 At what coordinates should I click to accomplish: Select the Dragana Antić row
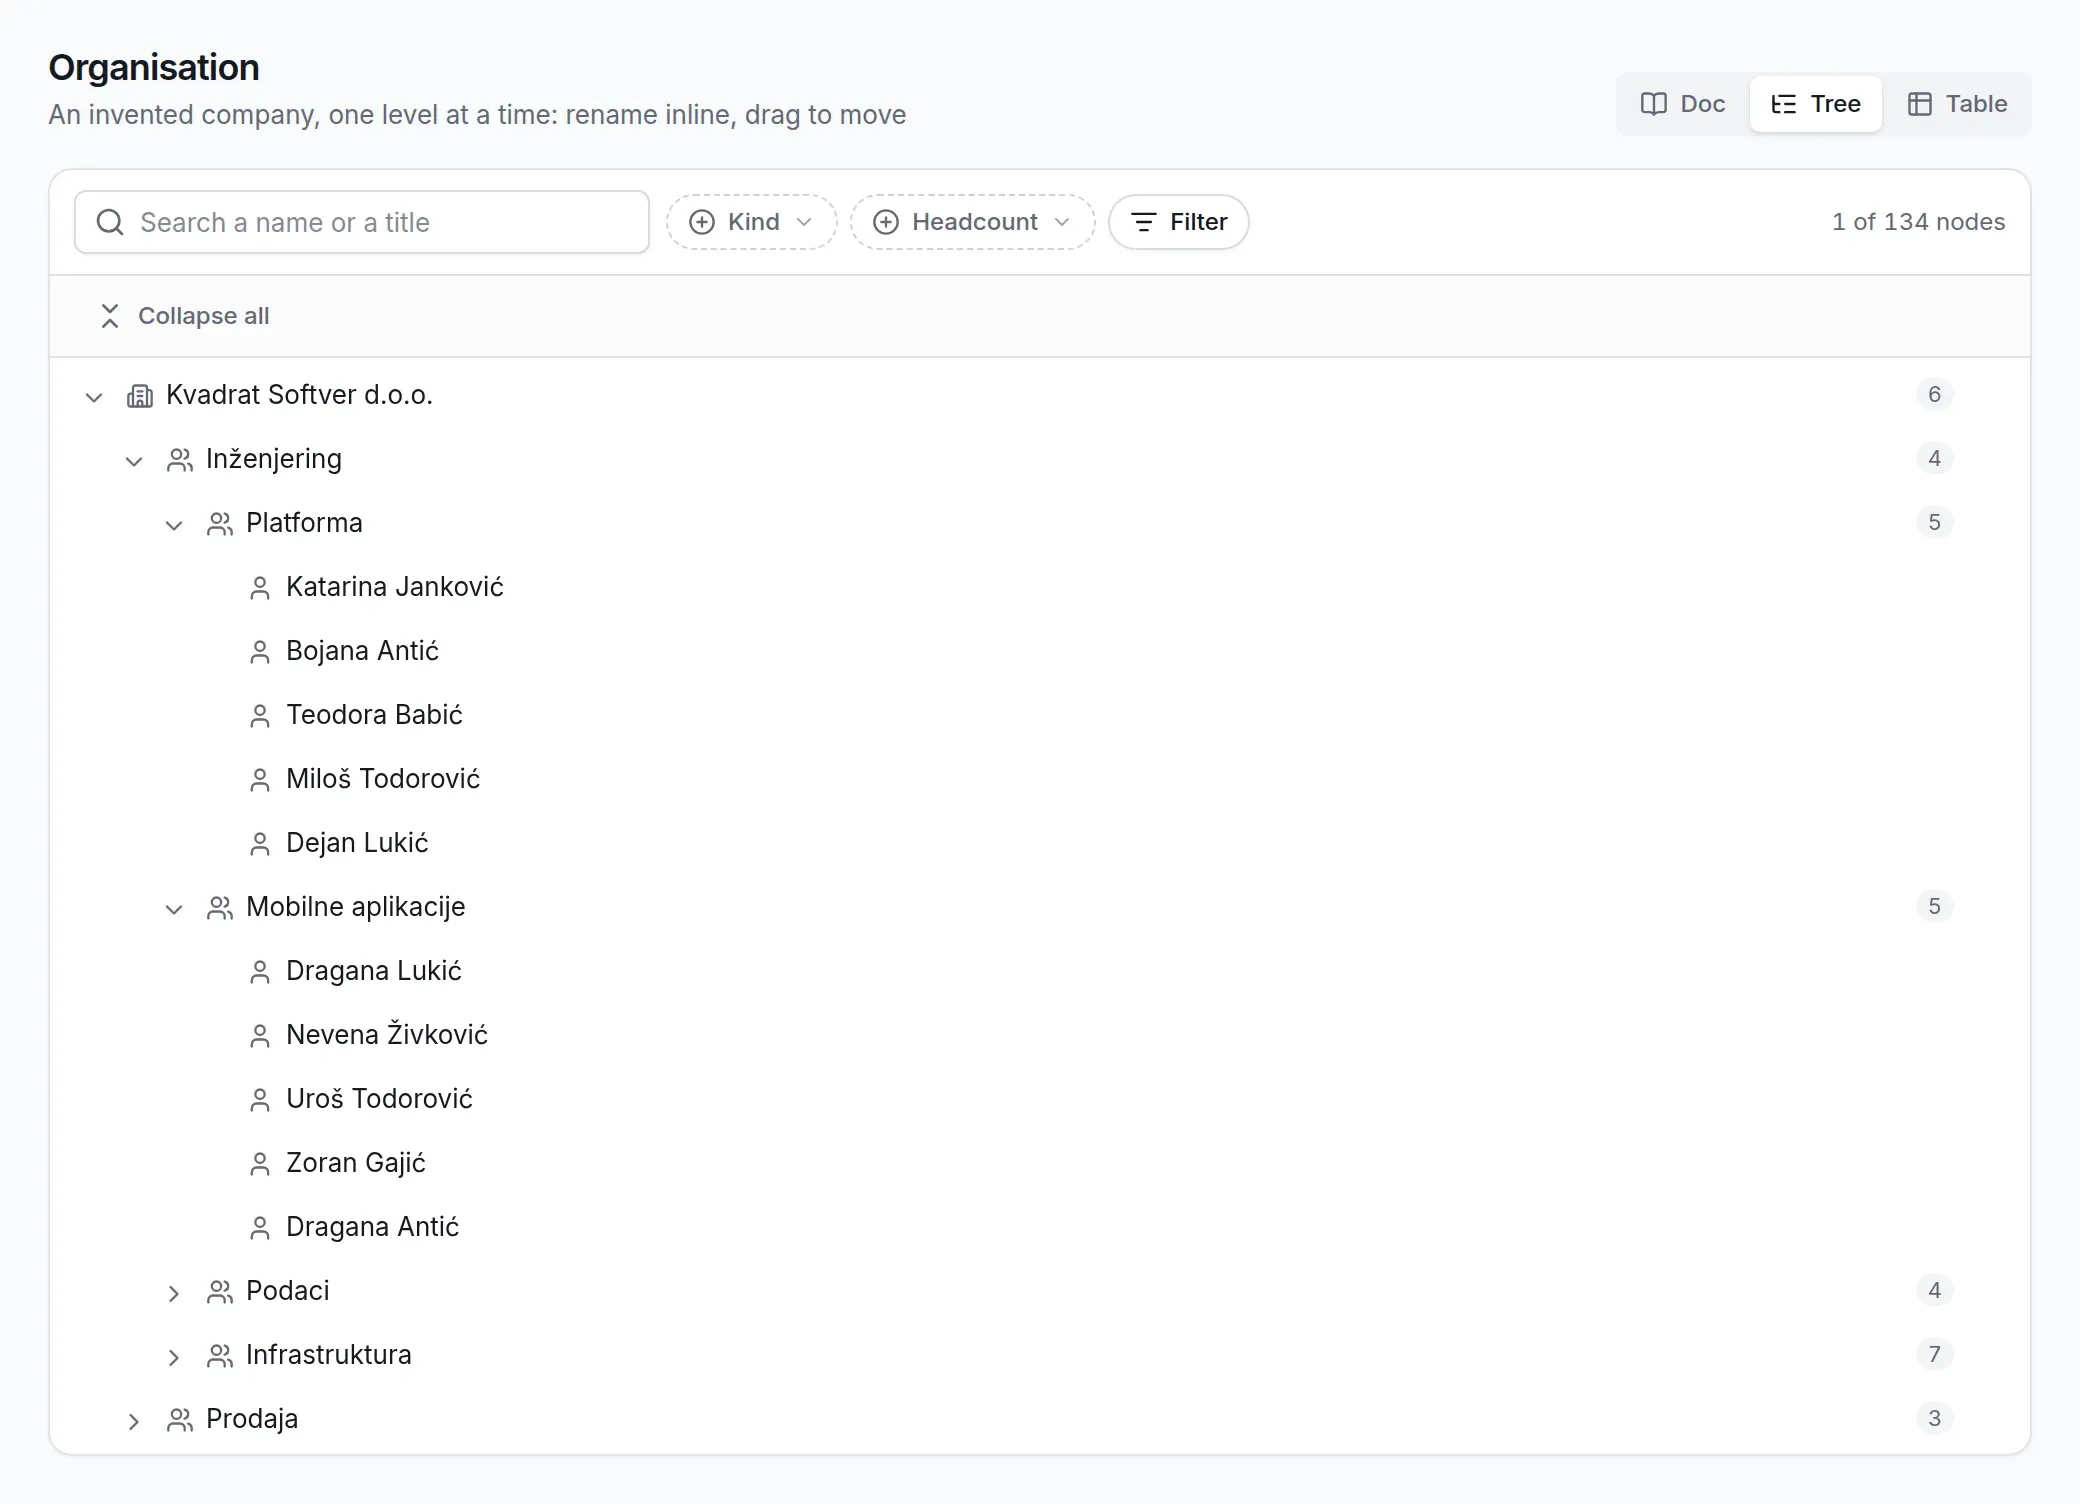click(x=1040, y=1227)
